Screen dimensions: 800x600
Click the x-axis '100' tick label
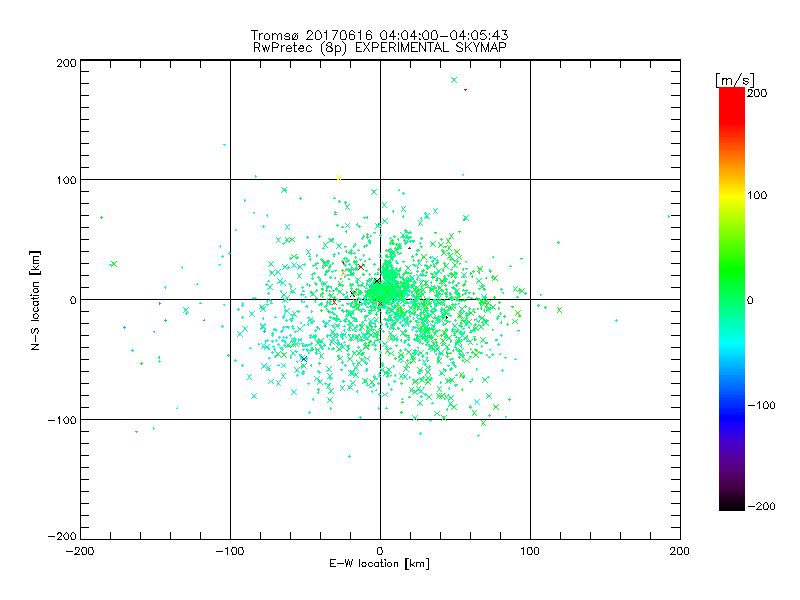(530, 551)
